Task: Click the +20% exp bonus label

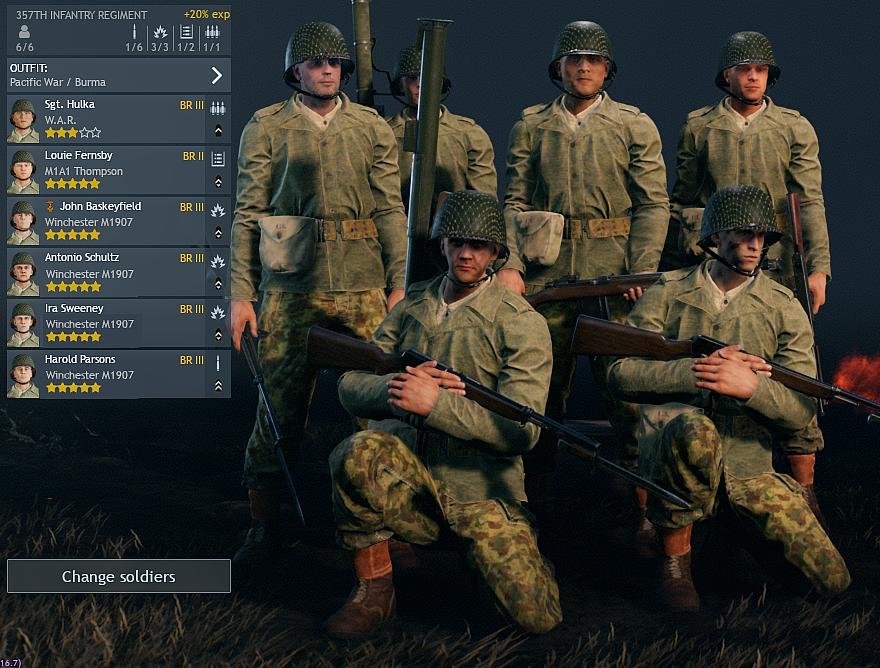Action: pos(207,14)
